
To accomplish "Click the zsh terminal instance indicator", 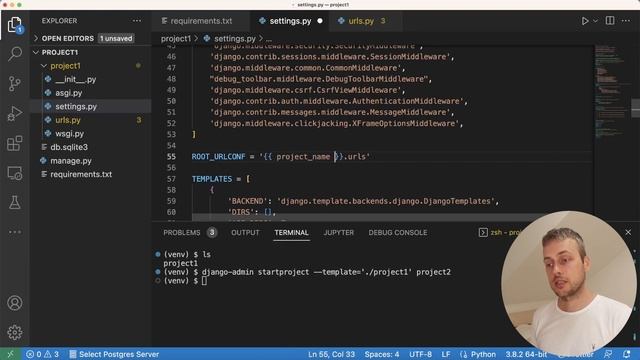I will click(x=501, y=232).
